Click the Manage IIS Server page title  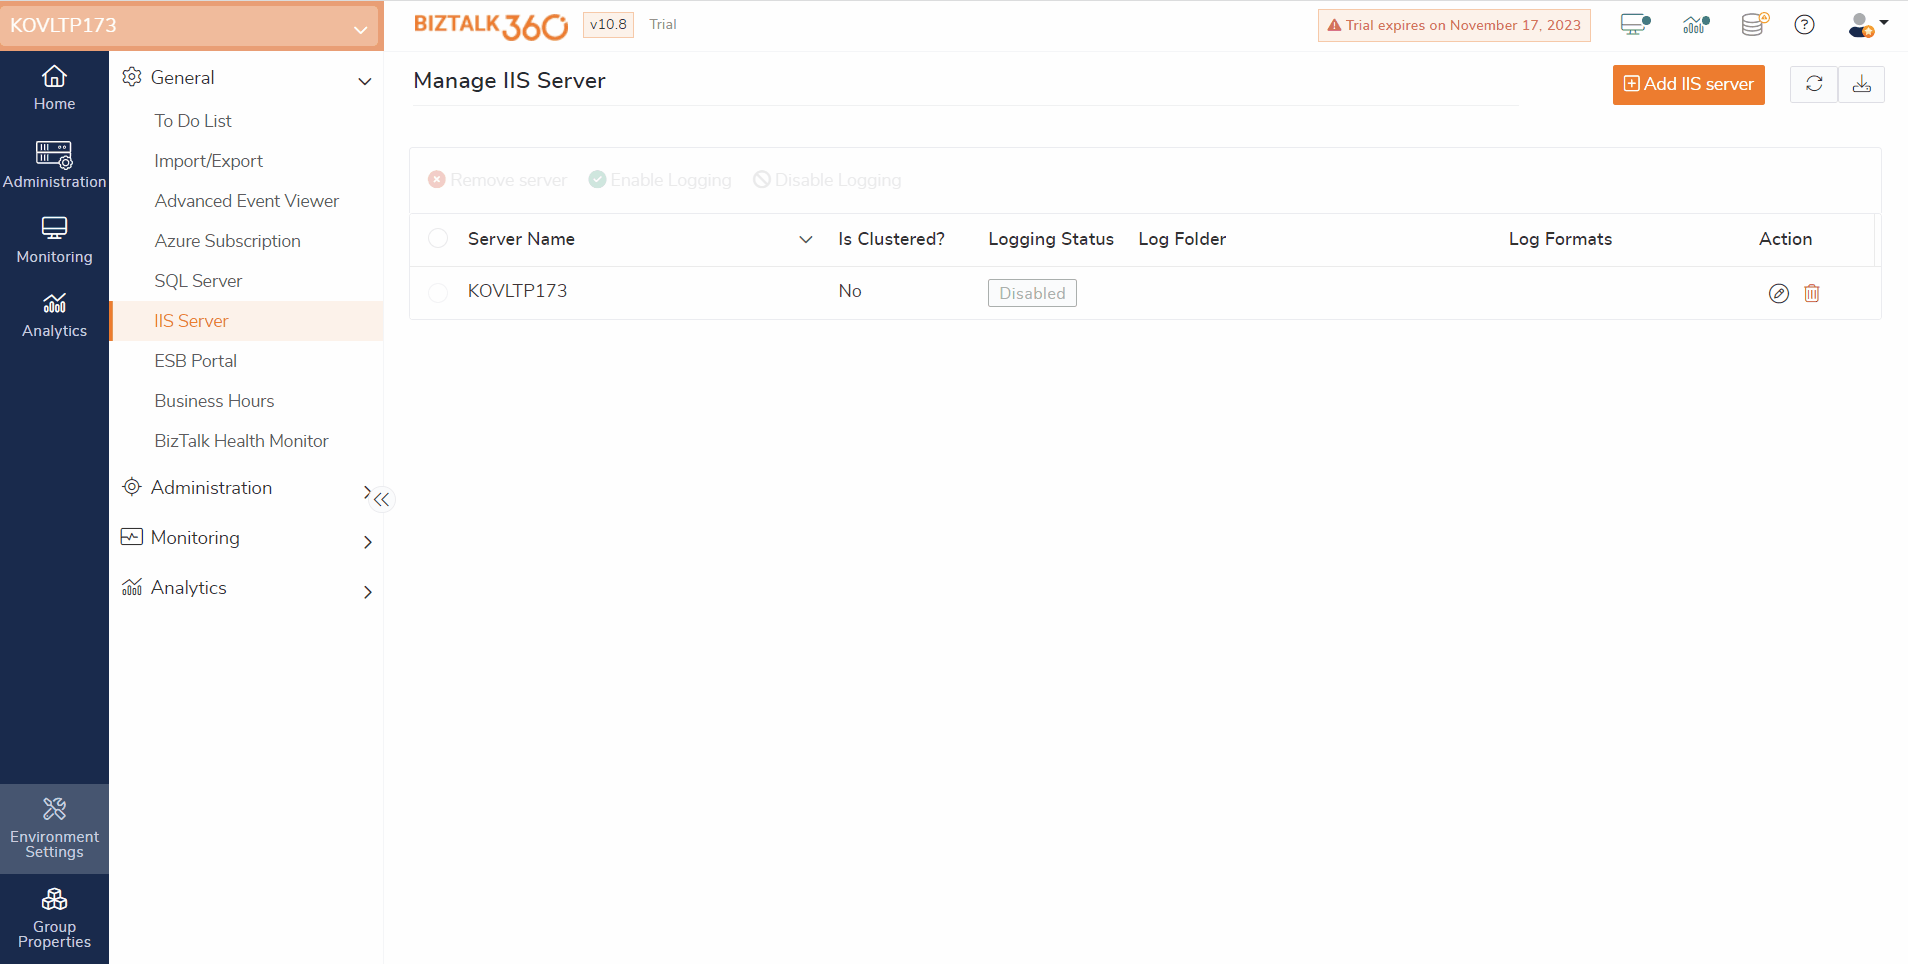pos(509,81)
